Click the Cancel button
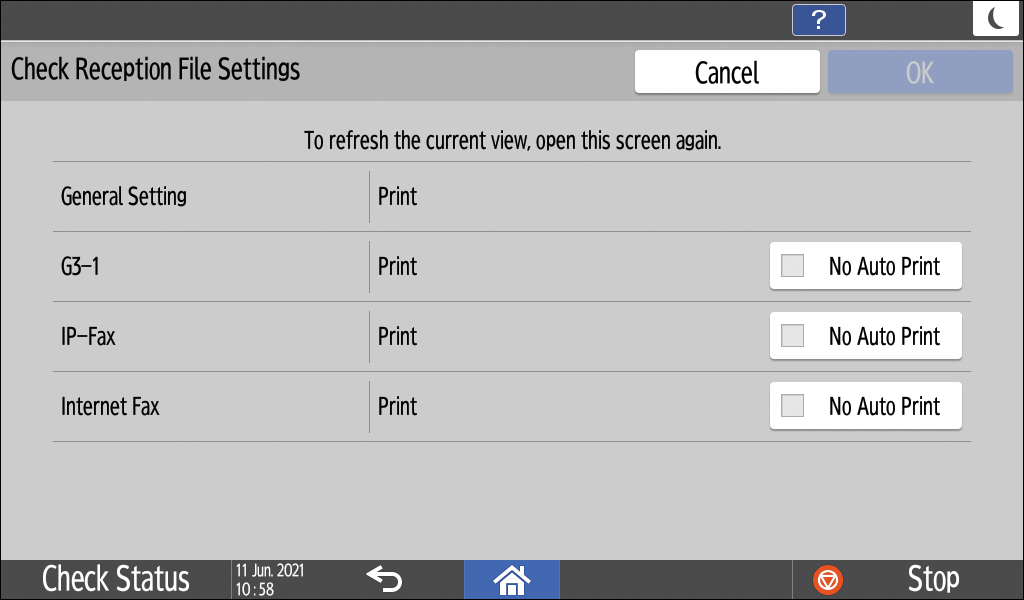 pyautogui.click(x=727, y=72)
